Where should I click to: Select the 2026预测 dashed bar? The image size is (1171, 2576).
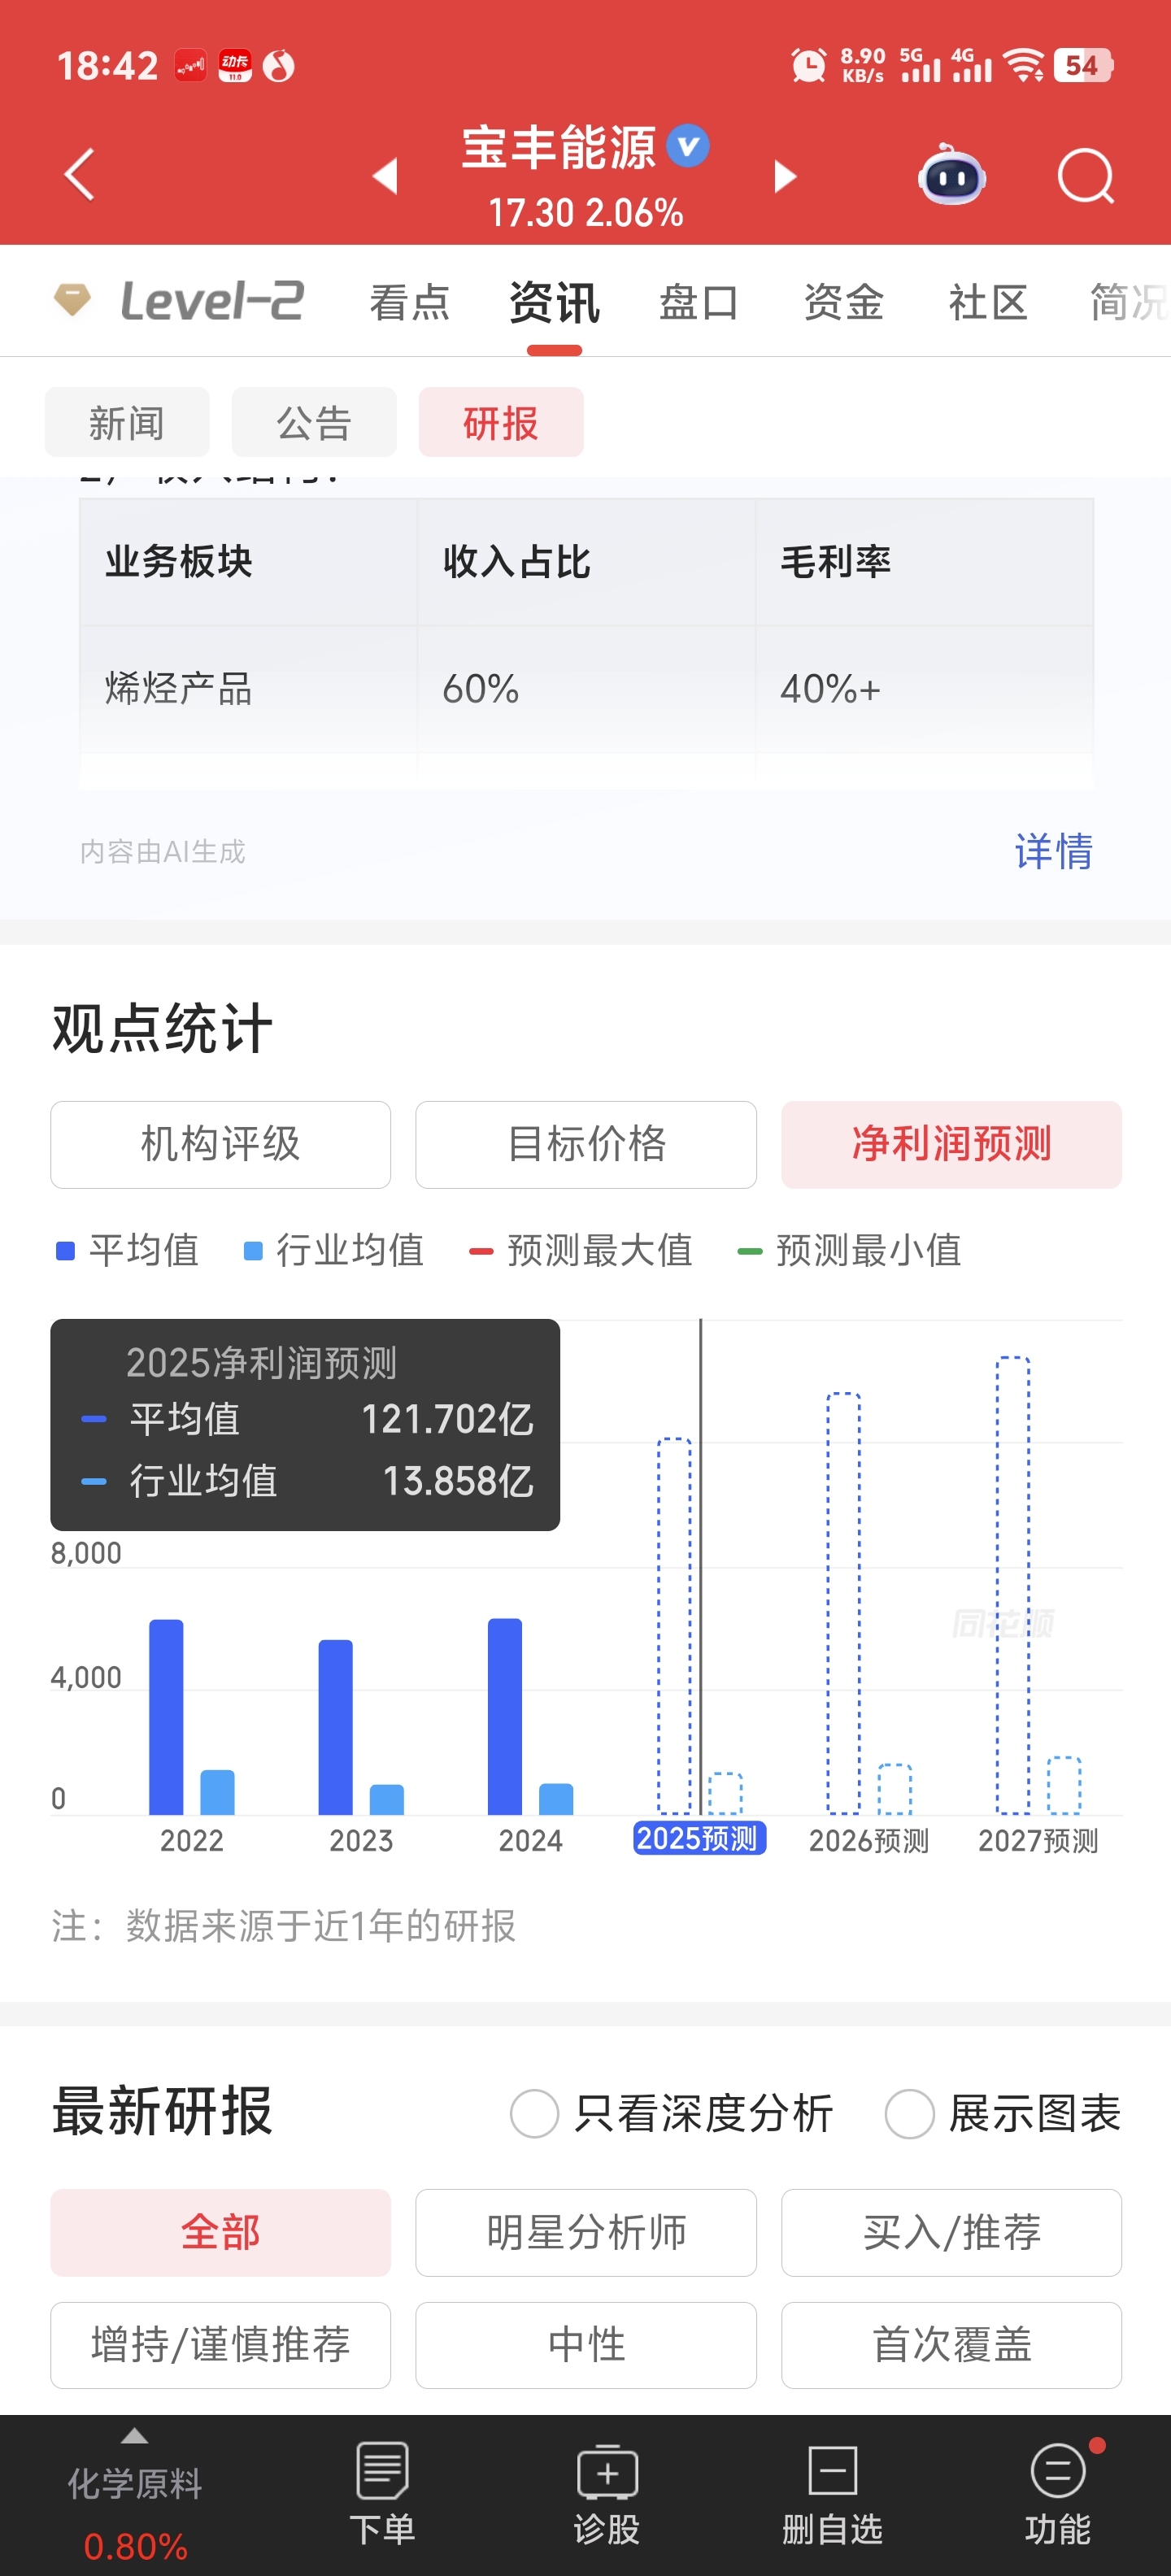click(x=843, y=1603)
